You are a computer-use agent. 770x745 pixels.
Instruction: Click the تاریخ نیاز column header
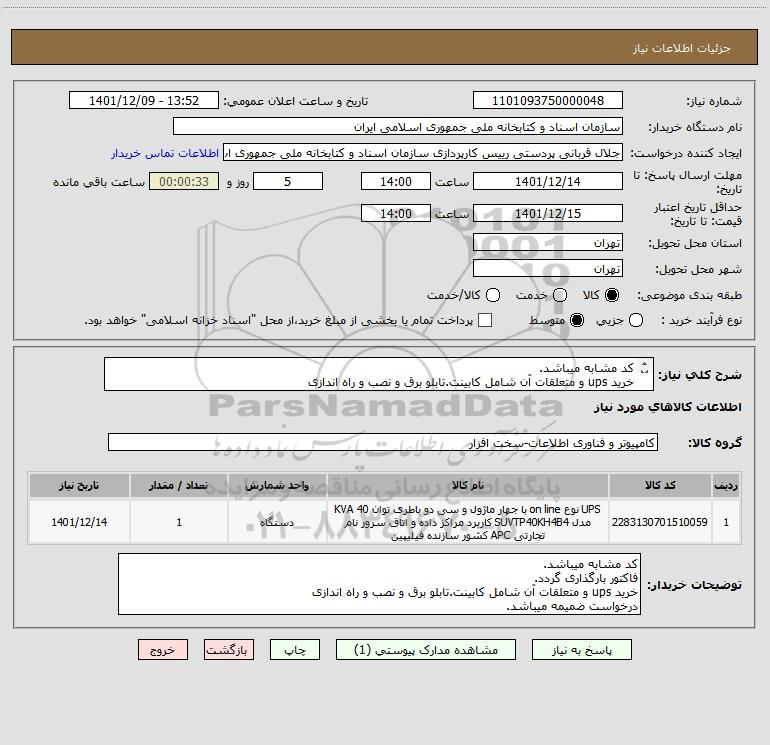tap(79, 486)
